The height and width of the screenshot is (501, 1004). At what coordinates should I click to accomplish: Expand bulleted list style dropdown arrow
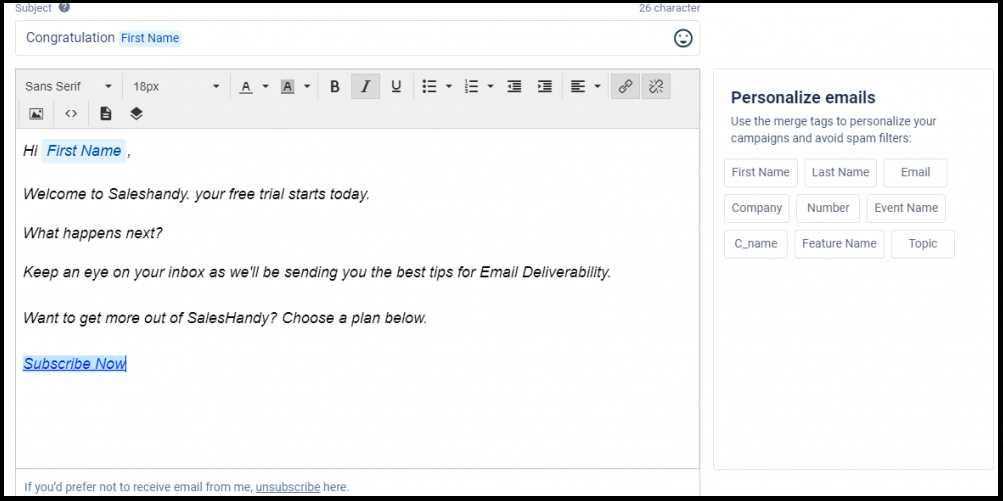pos(449,86)
